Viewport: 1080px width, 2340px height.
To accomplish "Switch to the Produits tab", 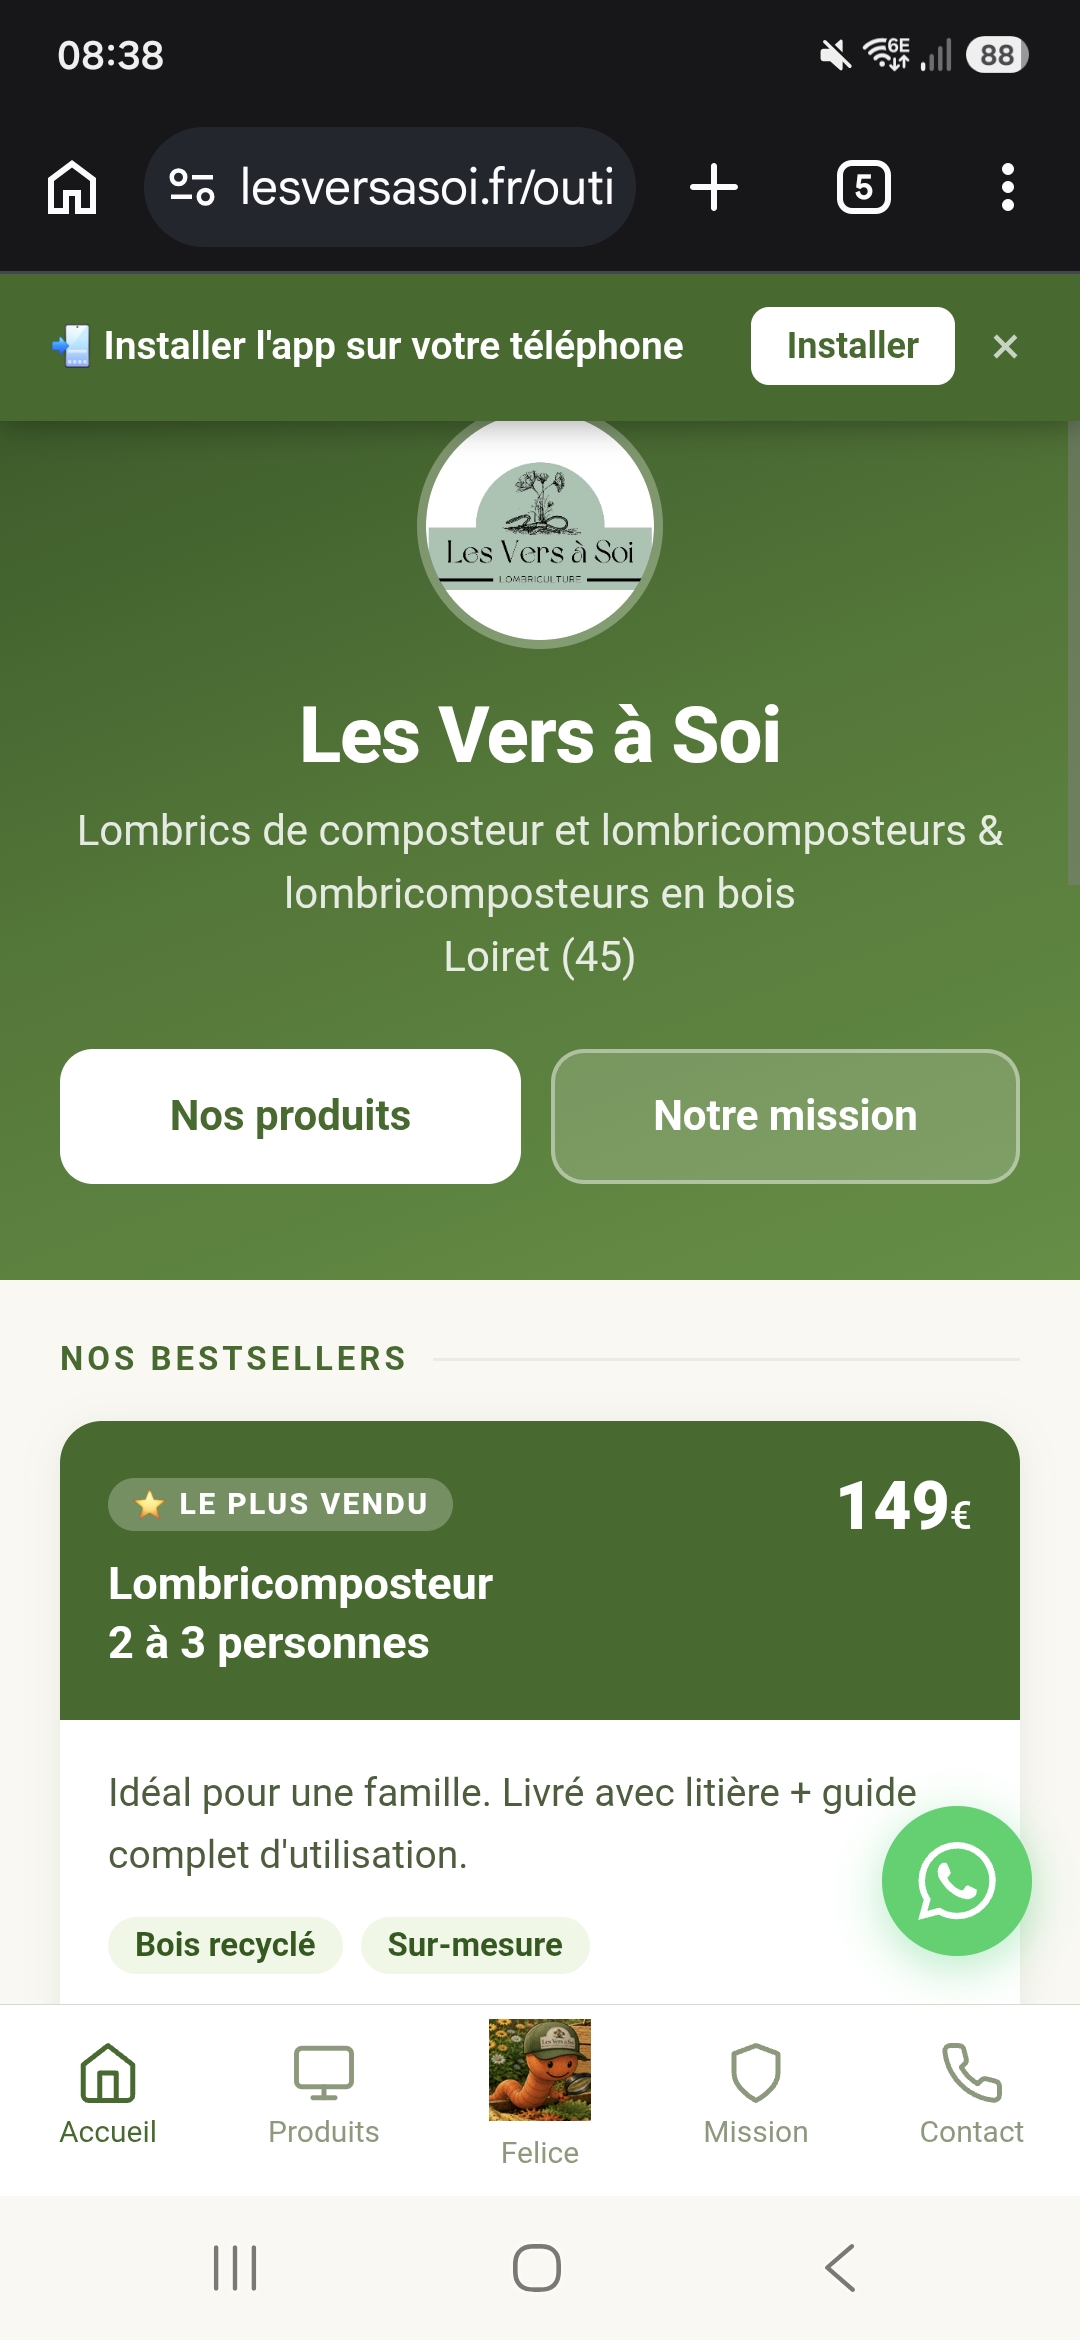I will click(324, 2094).
